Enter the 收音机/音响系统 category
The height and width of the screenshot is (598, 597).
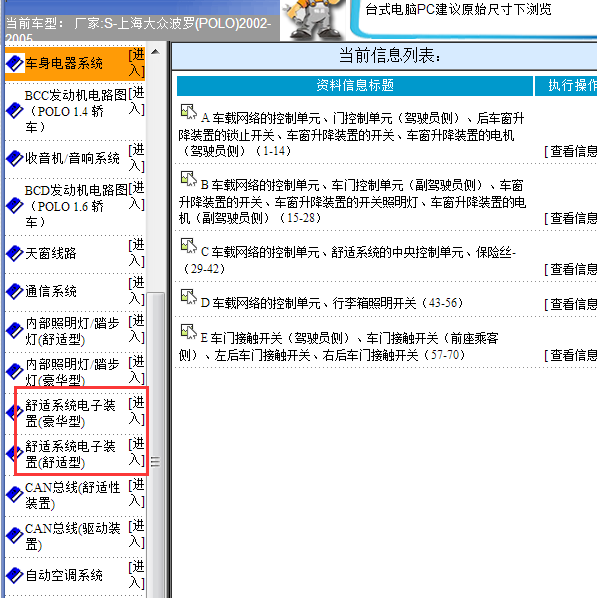136,158
